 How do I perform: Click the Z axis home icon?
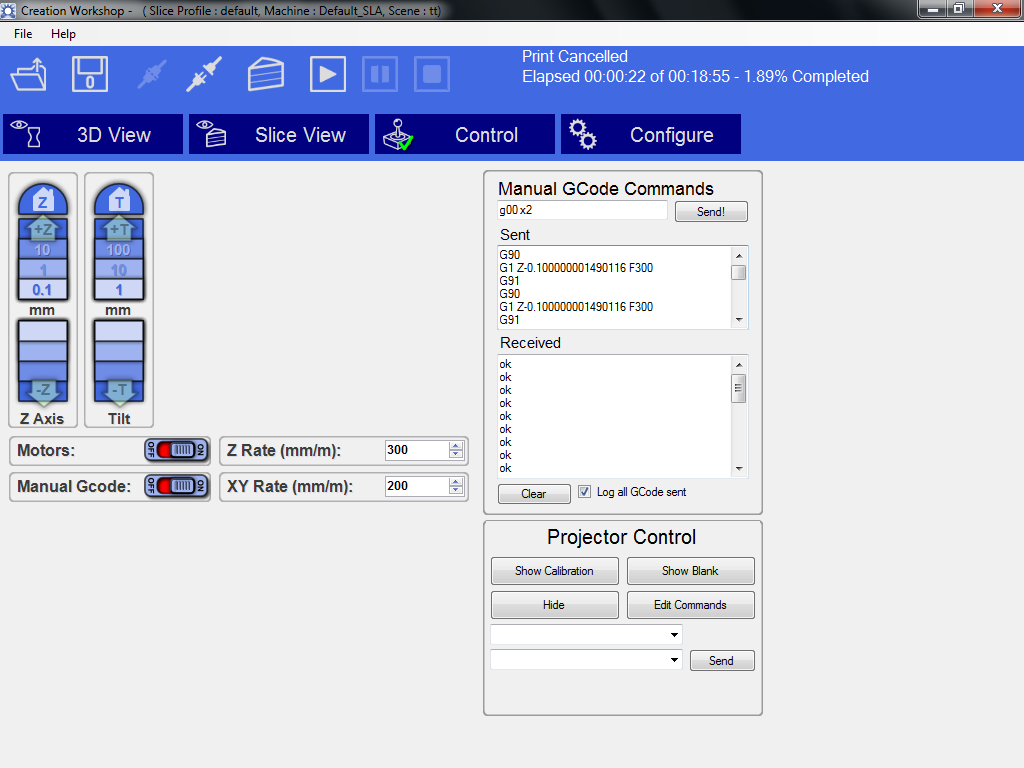tap(42, 200)
